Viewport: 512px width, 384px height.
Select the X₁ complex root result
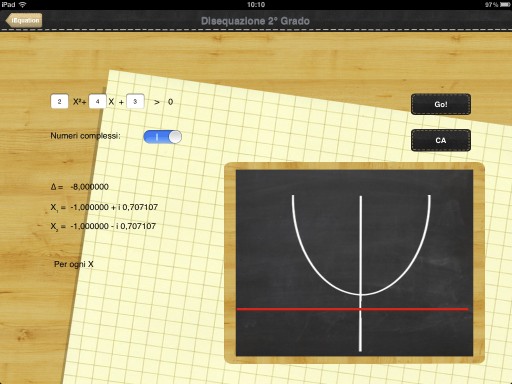pyautogui.click(x=104, y=207)
